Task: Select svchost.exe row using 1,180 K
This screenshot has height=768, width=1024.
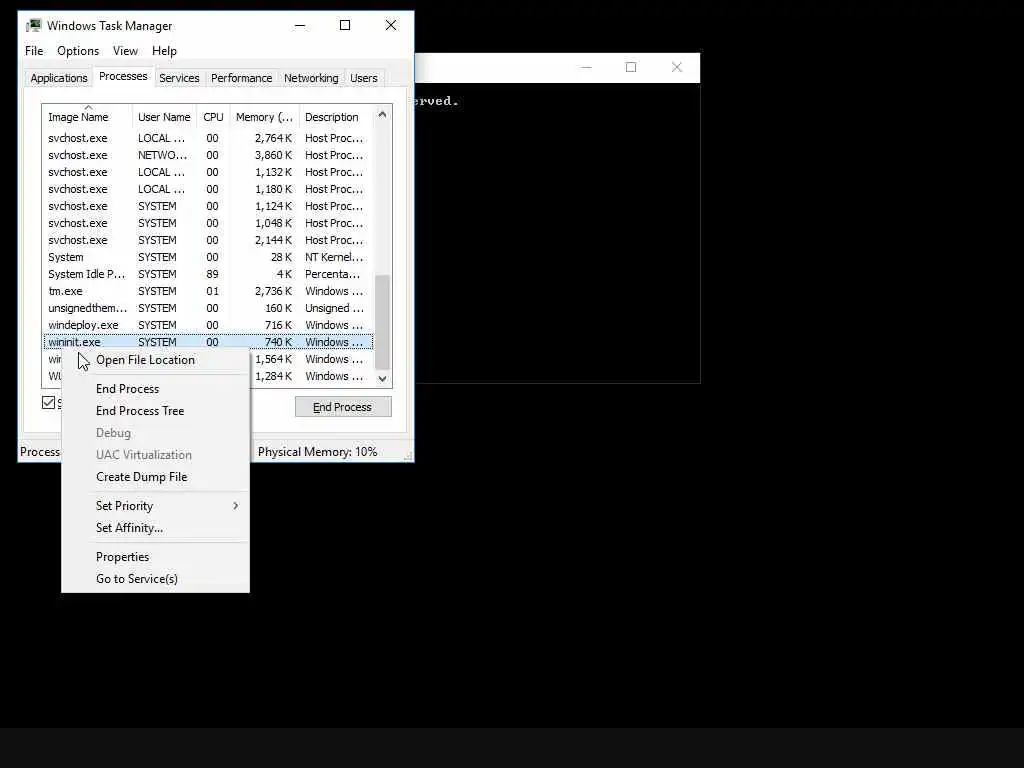Action: [x=208, y=189]
